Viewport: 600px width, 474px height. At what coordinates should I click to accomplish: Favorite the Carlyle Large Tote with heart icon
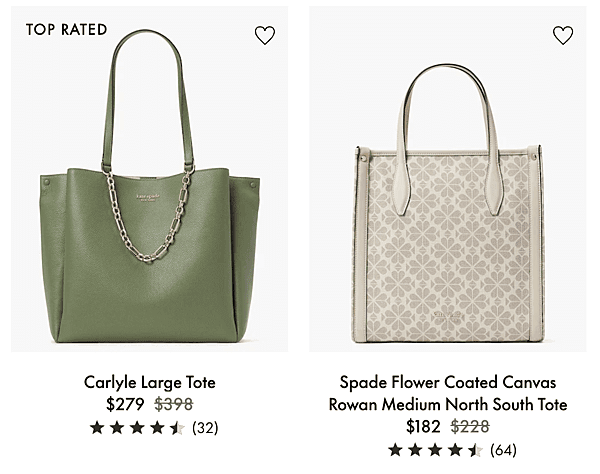tap(265, 35)
